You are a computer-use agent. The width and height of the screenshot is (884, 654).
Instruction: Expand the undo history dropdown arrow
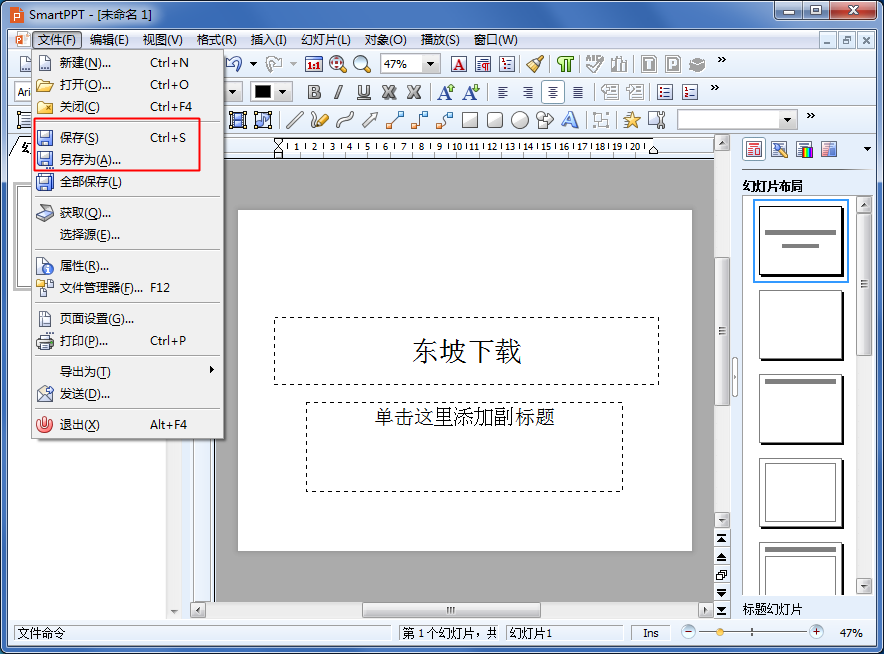tap(253, 64)
